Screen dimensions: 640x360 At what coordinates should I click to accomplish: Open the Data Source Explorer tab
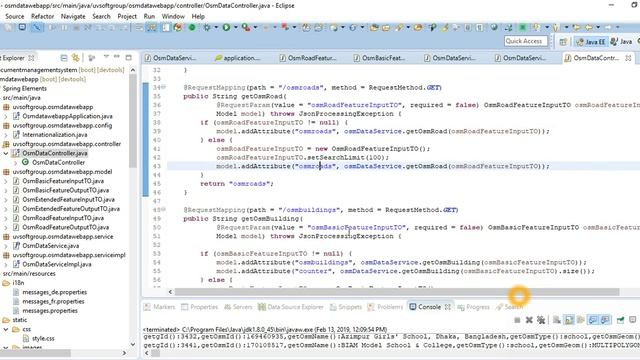tap(291, 307)
